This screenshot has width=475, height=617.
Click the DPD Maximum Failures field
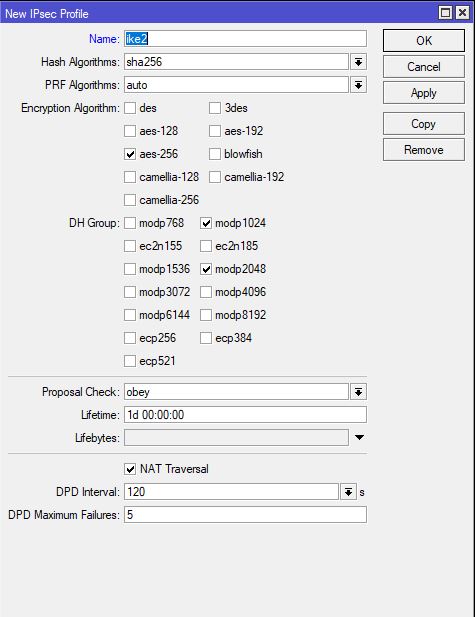pos(245,515)
